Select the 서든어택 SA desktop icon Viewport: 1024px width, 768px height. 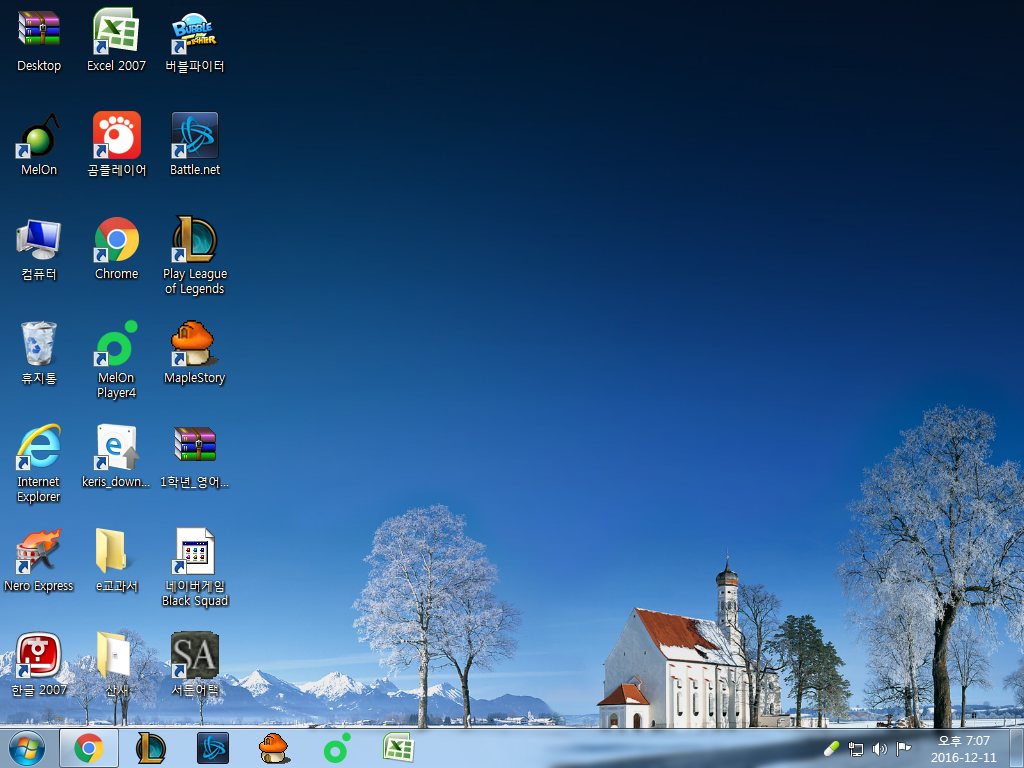[x=195, y=655]
